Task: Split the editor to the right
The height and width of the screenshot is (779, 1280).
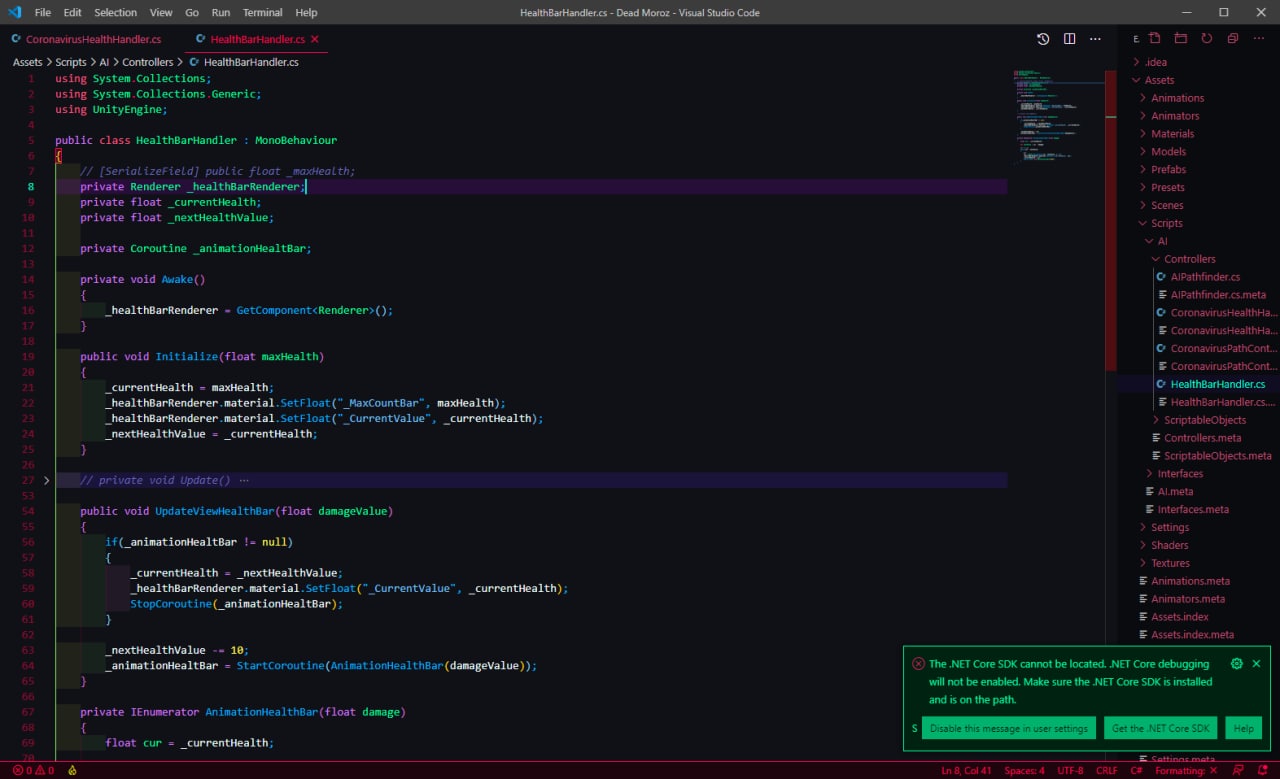Action: click(x=1069, y=39)
